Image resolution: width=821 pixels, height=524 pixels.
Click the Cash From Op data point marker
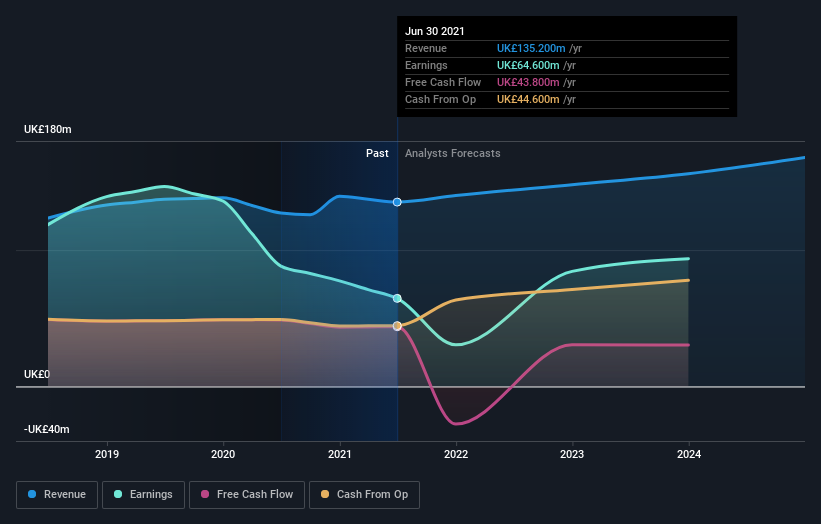click(x=397, y=326)
